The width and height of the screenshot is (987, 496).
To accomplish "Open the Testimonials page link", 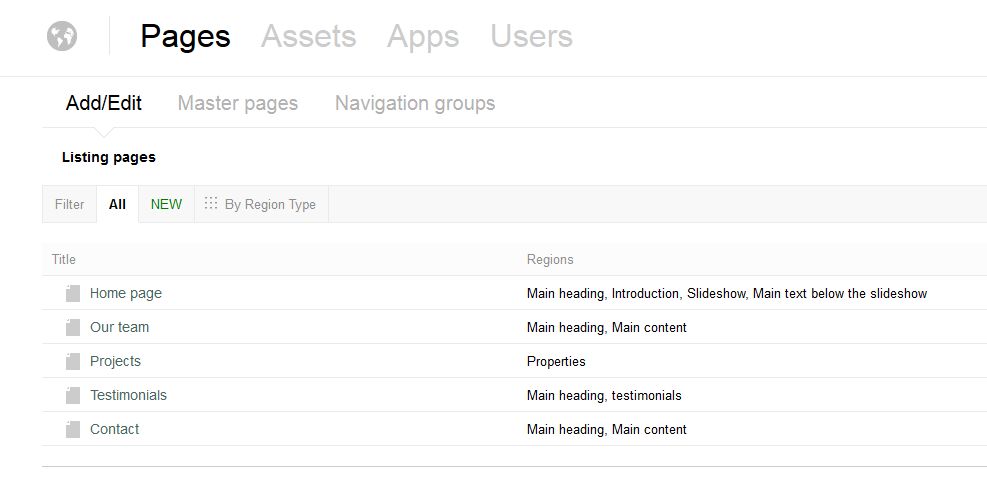I will tap(128, 395).
